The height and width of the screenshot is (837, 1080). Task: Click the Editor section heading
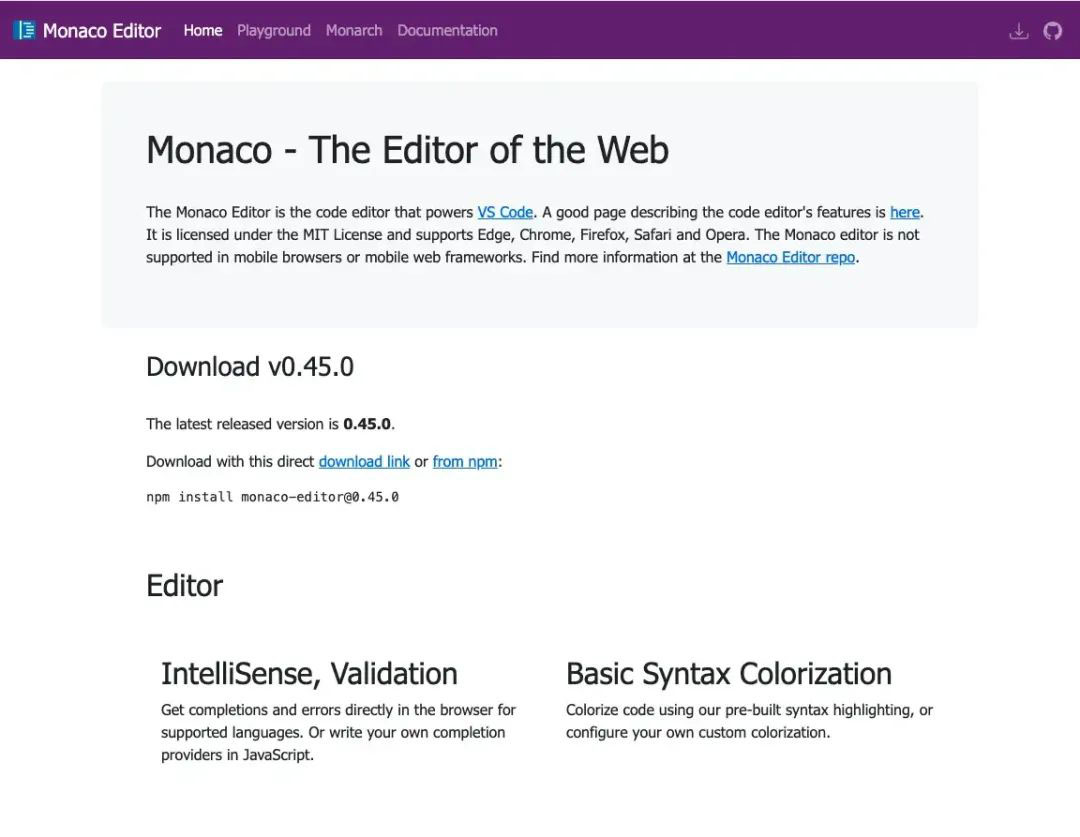point(184,585)
